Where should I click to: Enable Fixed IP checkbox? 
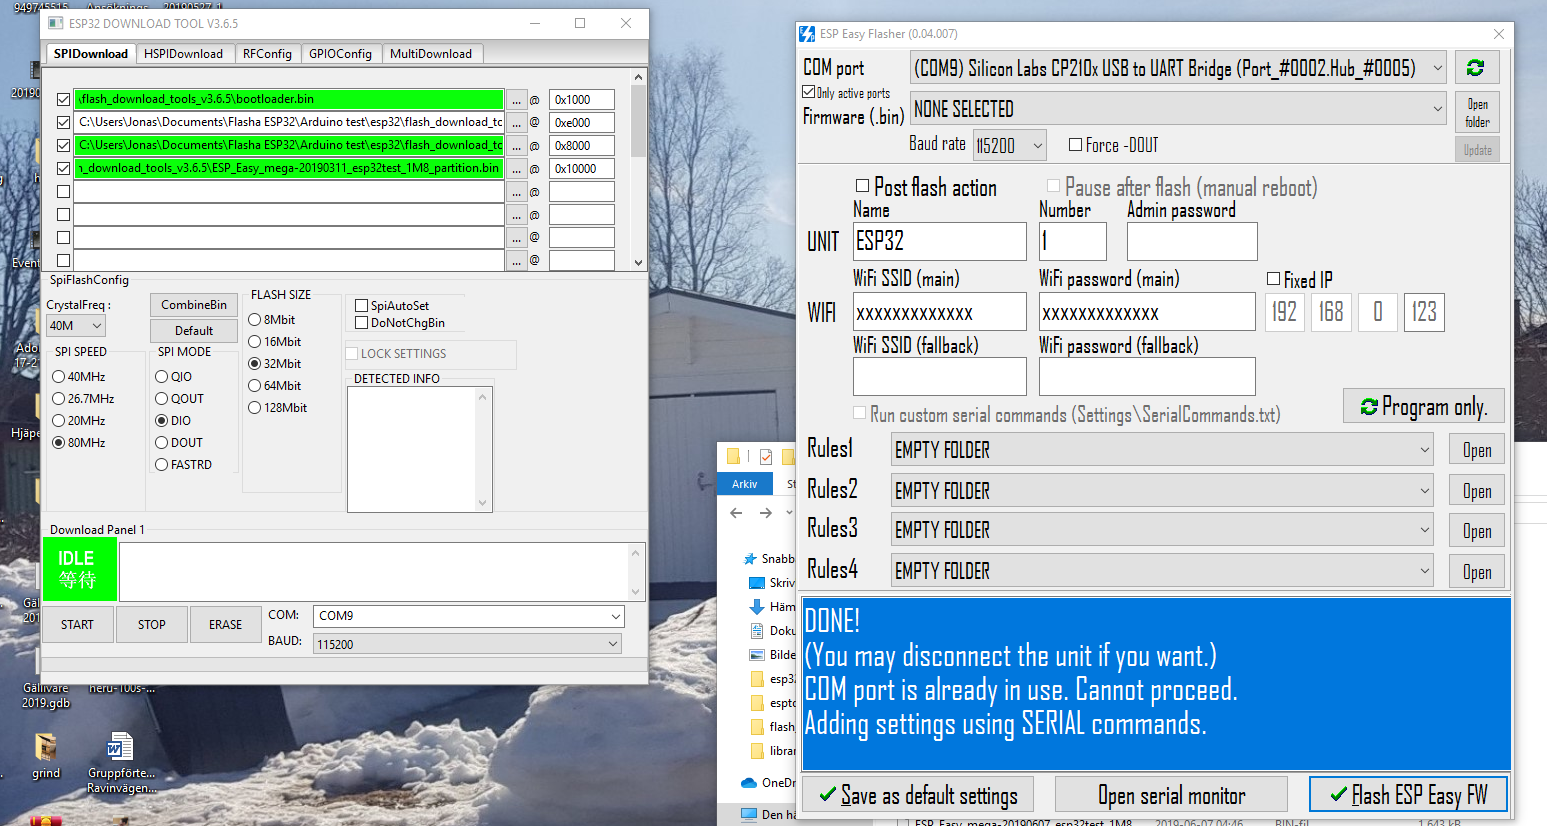coord(1274,279)
